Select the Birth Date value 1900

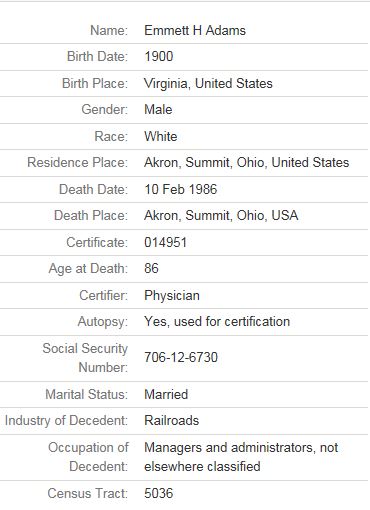pos(159,56)
